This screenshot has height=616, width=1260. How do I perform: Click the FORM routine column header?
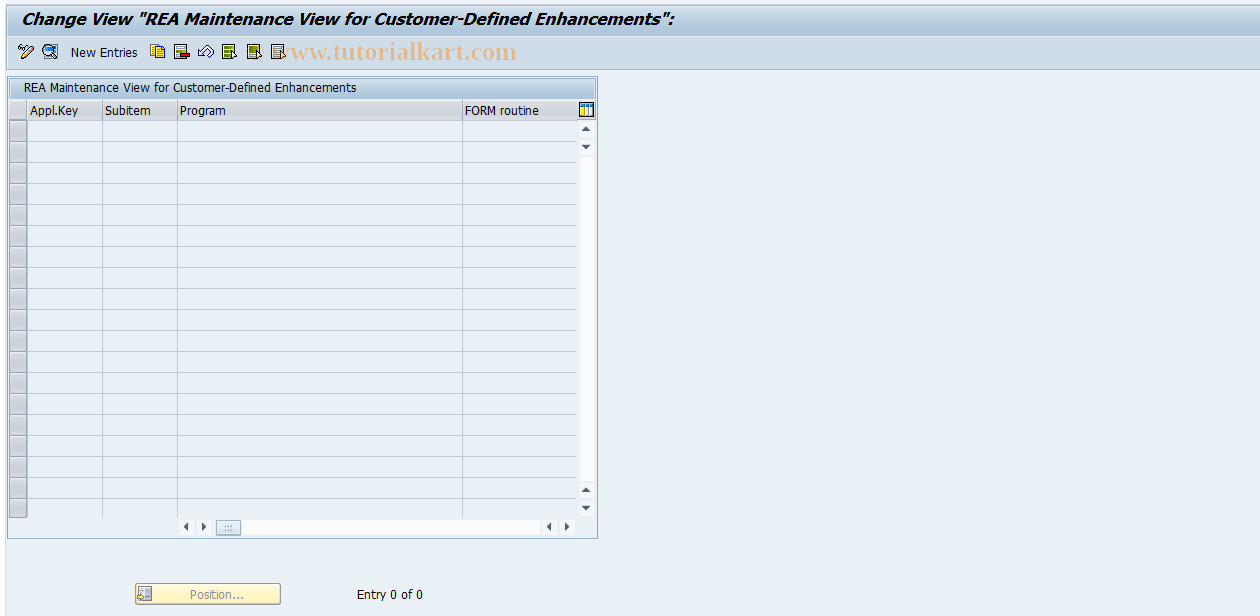[x=520, y=111]
